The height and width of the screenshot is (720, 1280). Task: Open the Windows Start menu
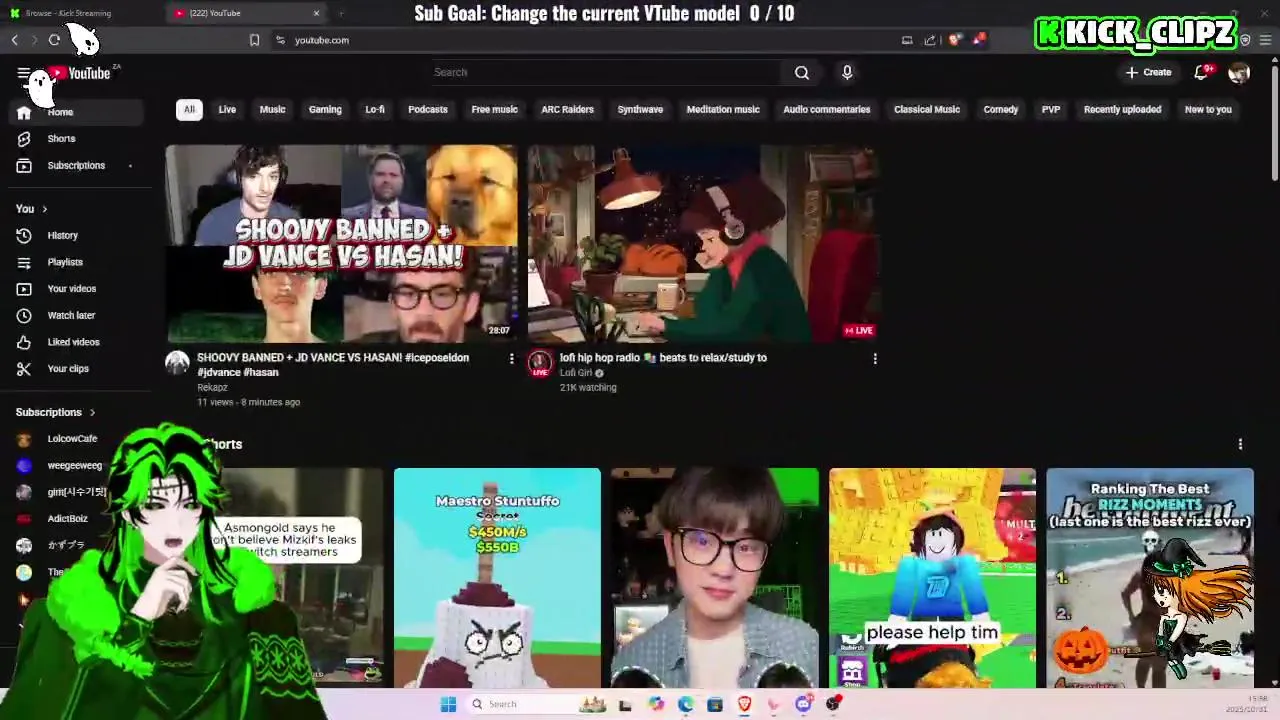(x=448, y=704)
